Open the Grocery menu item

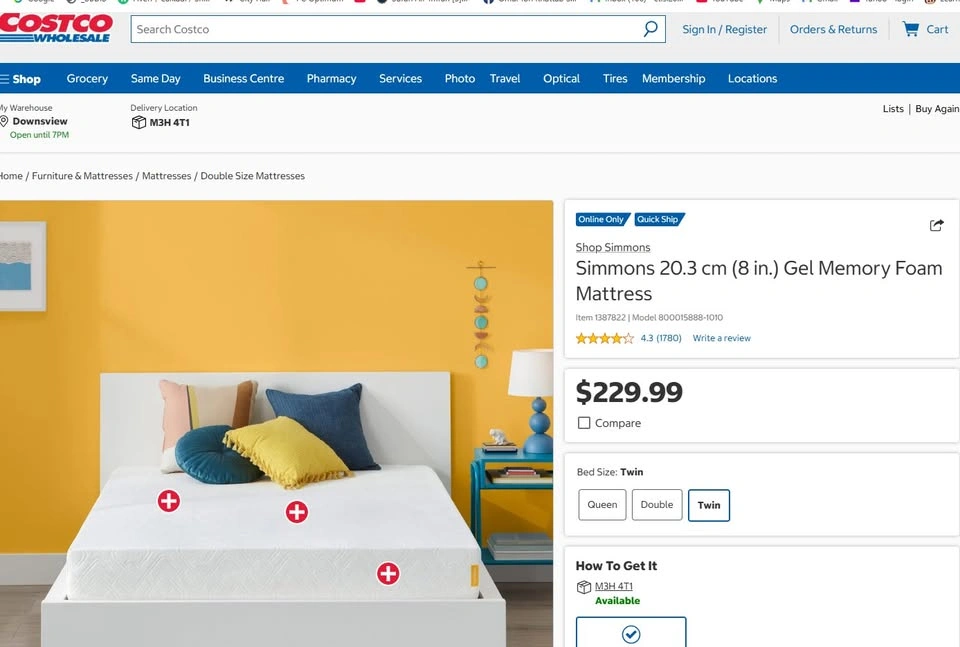pyautogui.click(x=87, y=78)
